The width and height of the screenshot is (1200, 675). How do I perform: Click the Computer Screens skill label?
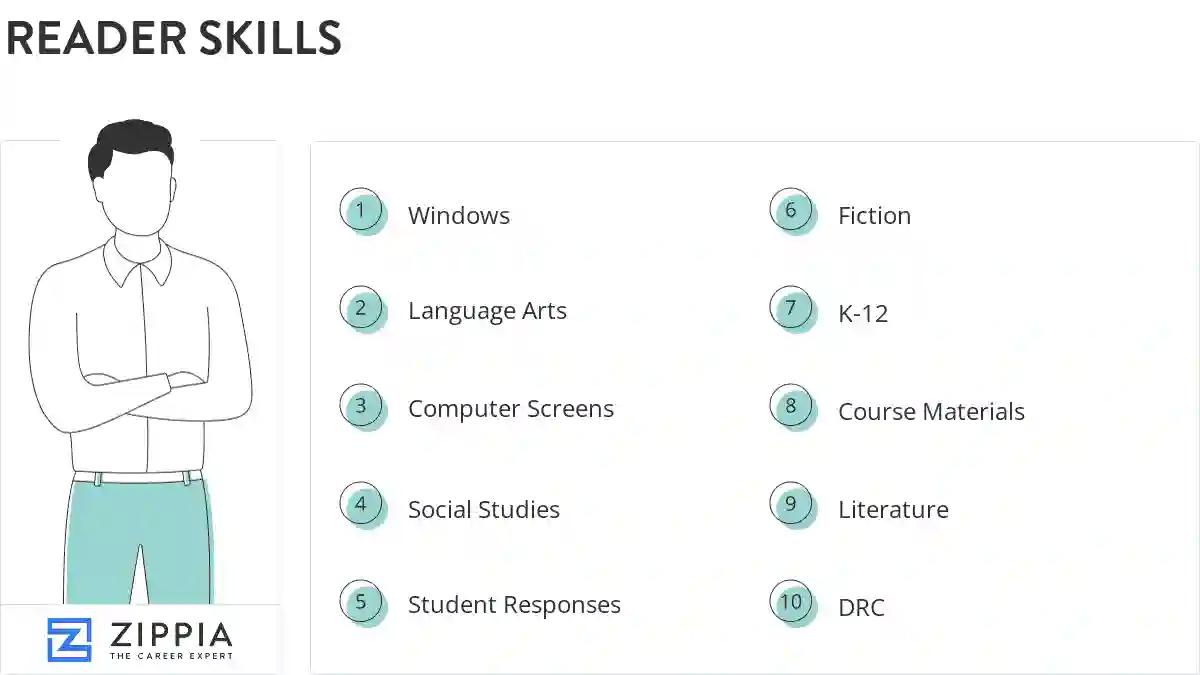[x=511, y=409]
